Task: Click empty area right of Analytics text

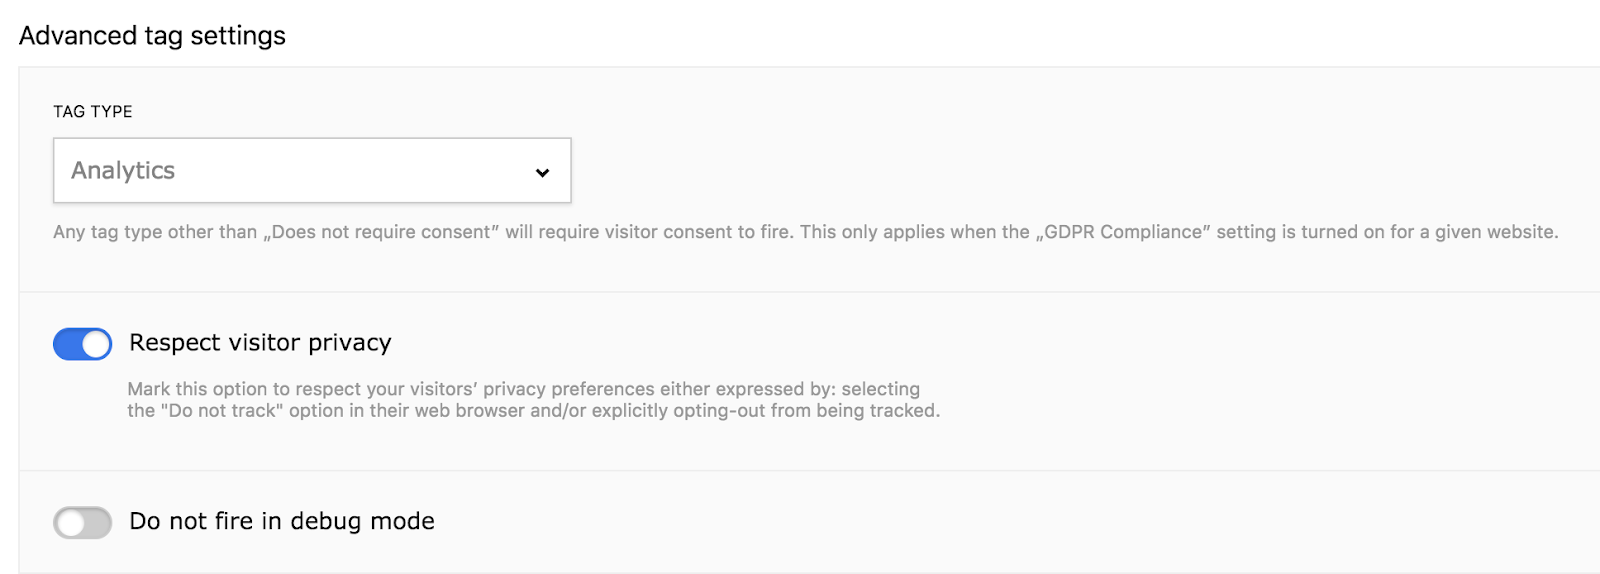Action: (x=350, y=171)
